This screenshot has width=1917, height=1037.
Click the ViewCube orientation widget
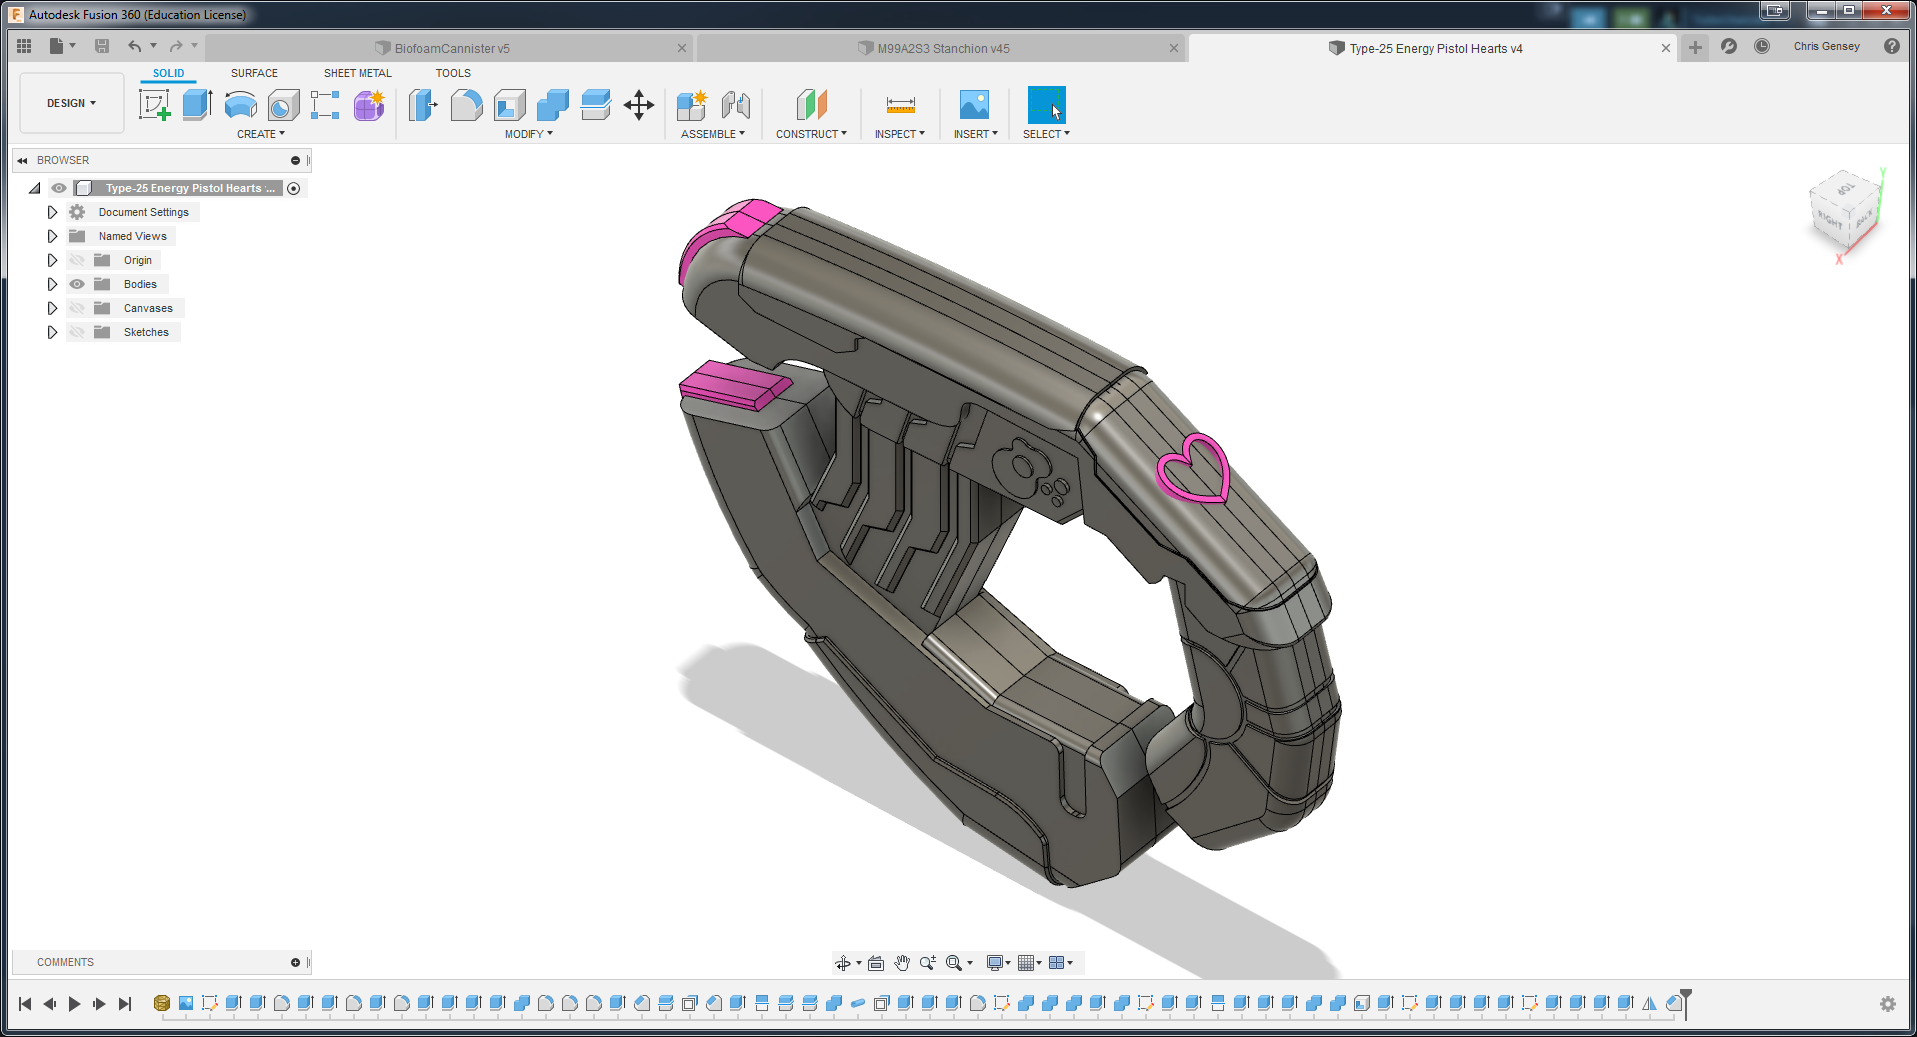pos(1844,213)
